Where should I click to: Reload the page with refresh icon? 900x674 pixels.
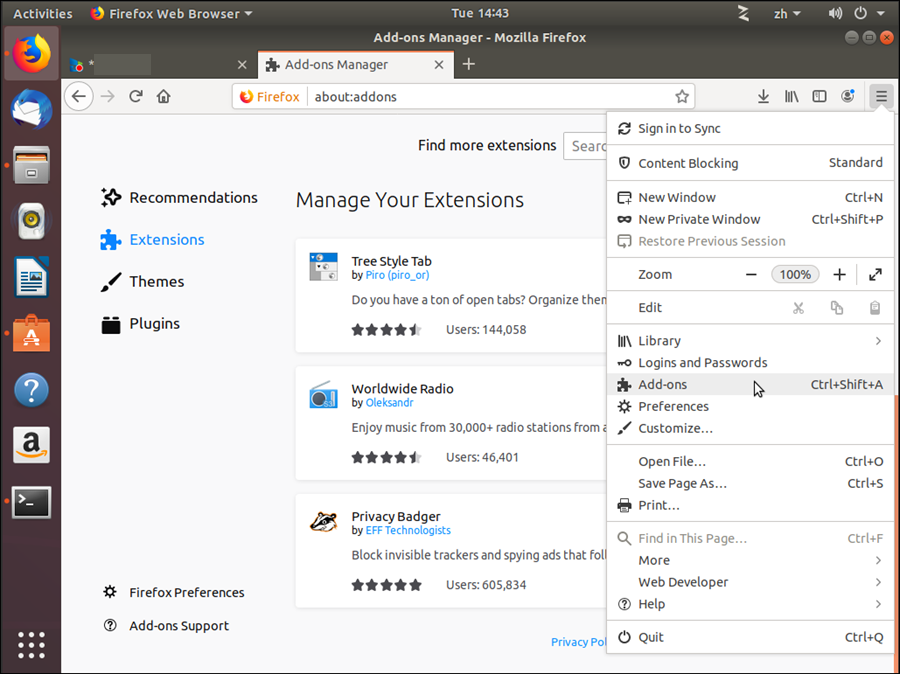point(135,97)
